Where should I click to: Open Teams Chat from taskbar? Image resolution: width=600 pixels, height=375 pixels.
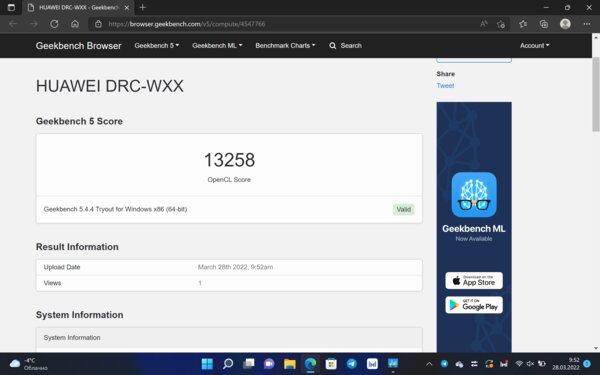tap(269, 364)
